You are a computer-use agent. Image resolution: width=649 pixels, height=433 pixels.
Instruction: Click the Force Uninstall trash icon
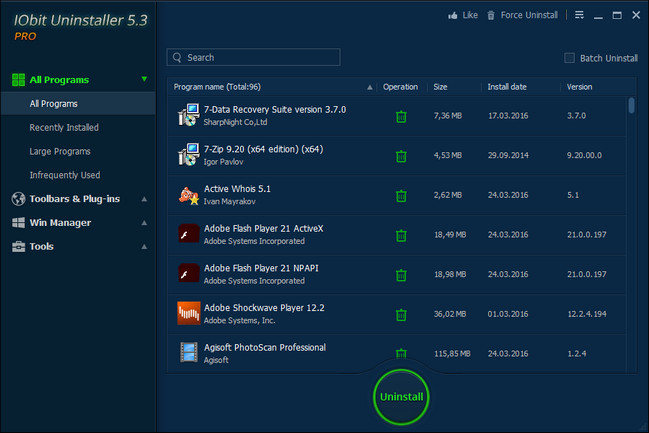491,15
